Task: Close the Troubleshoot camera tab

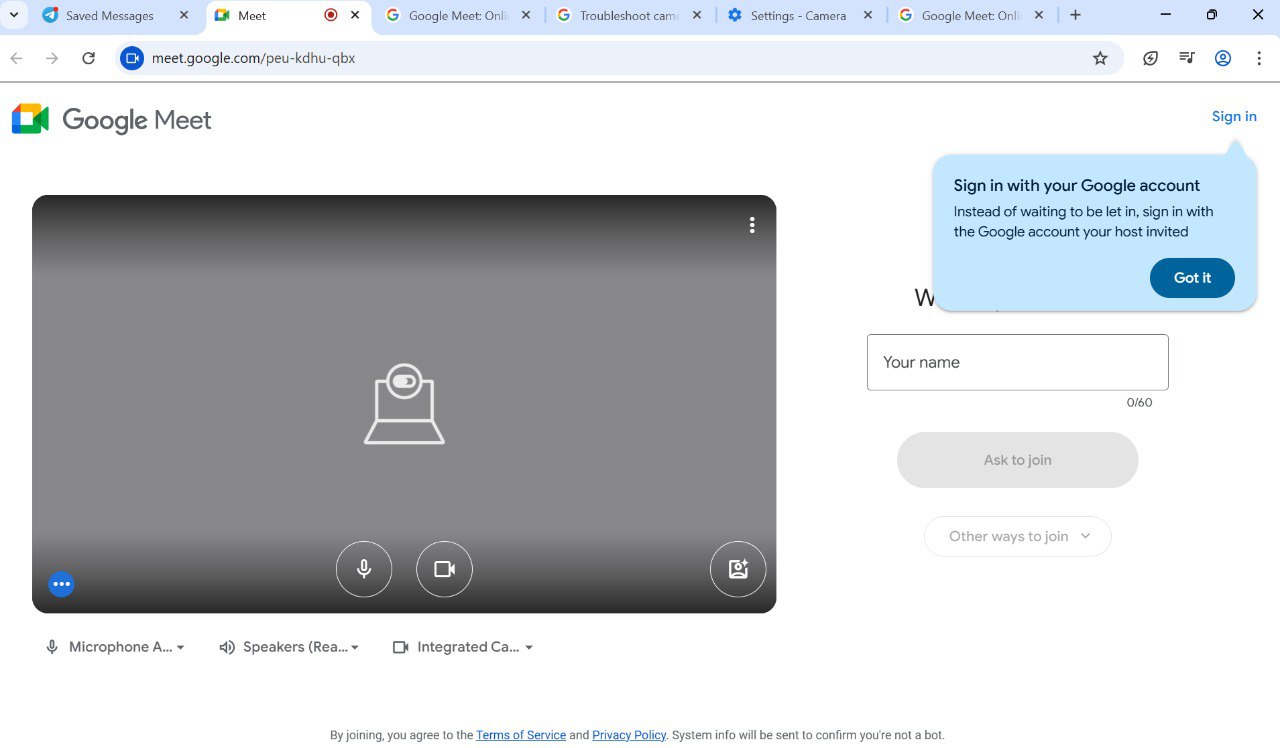Action: (x=696, y=15)
